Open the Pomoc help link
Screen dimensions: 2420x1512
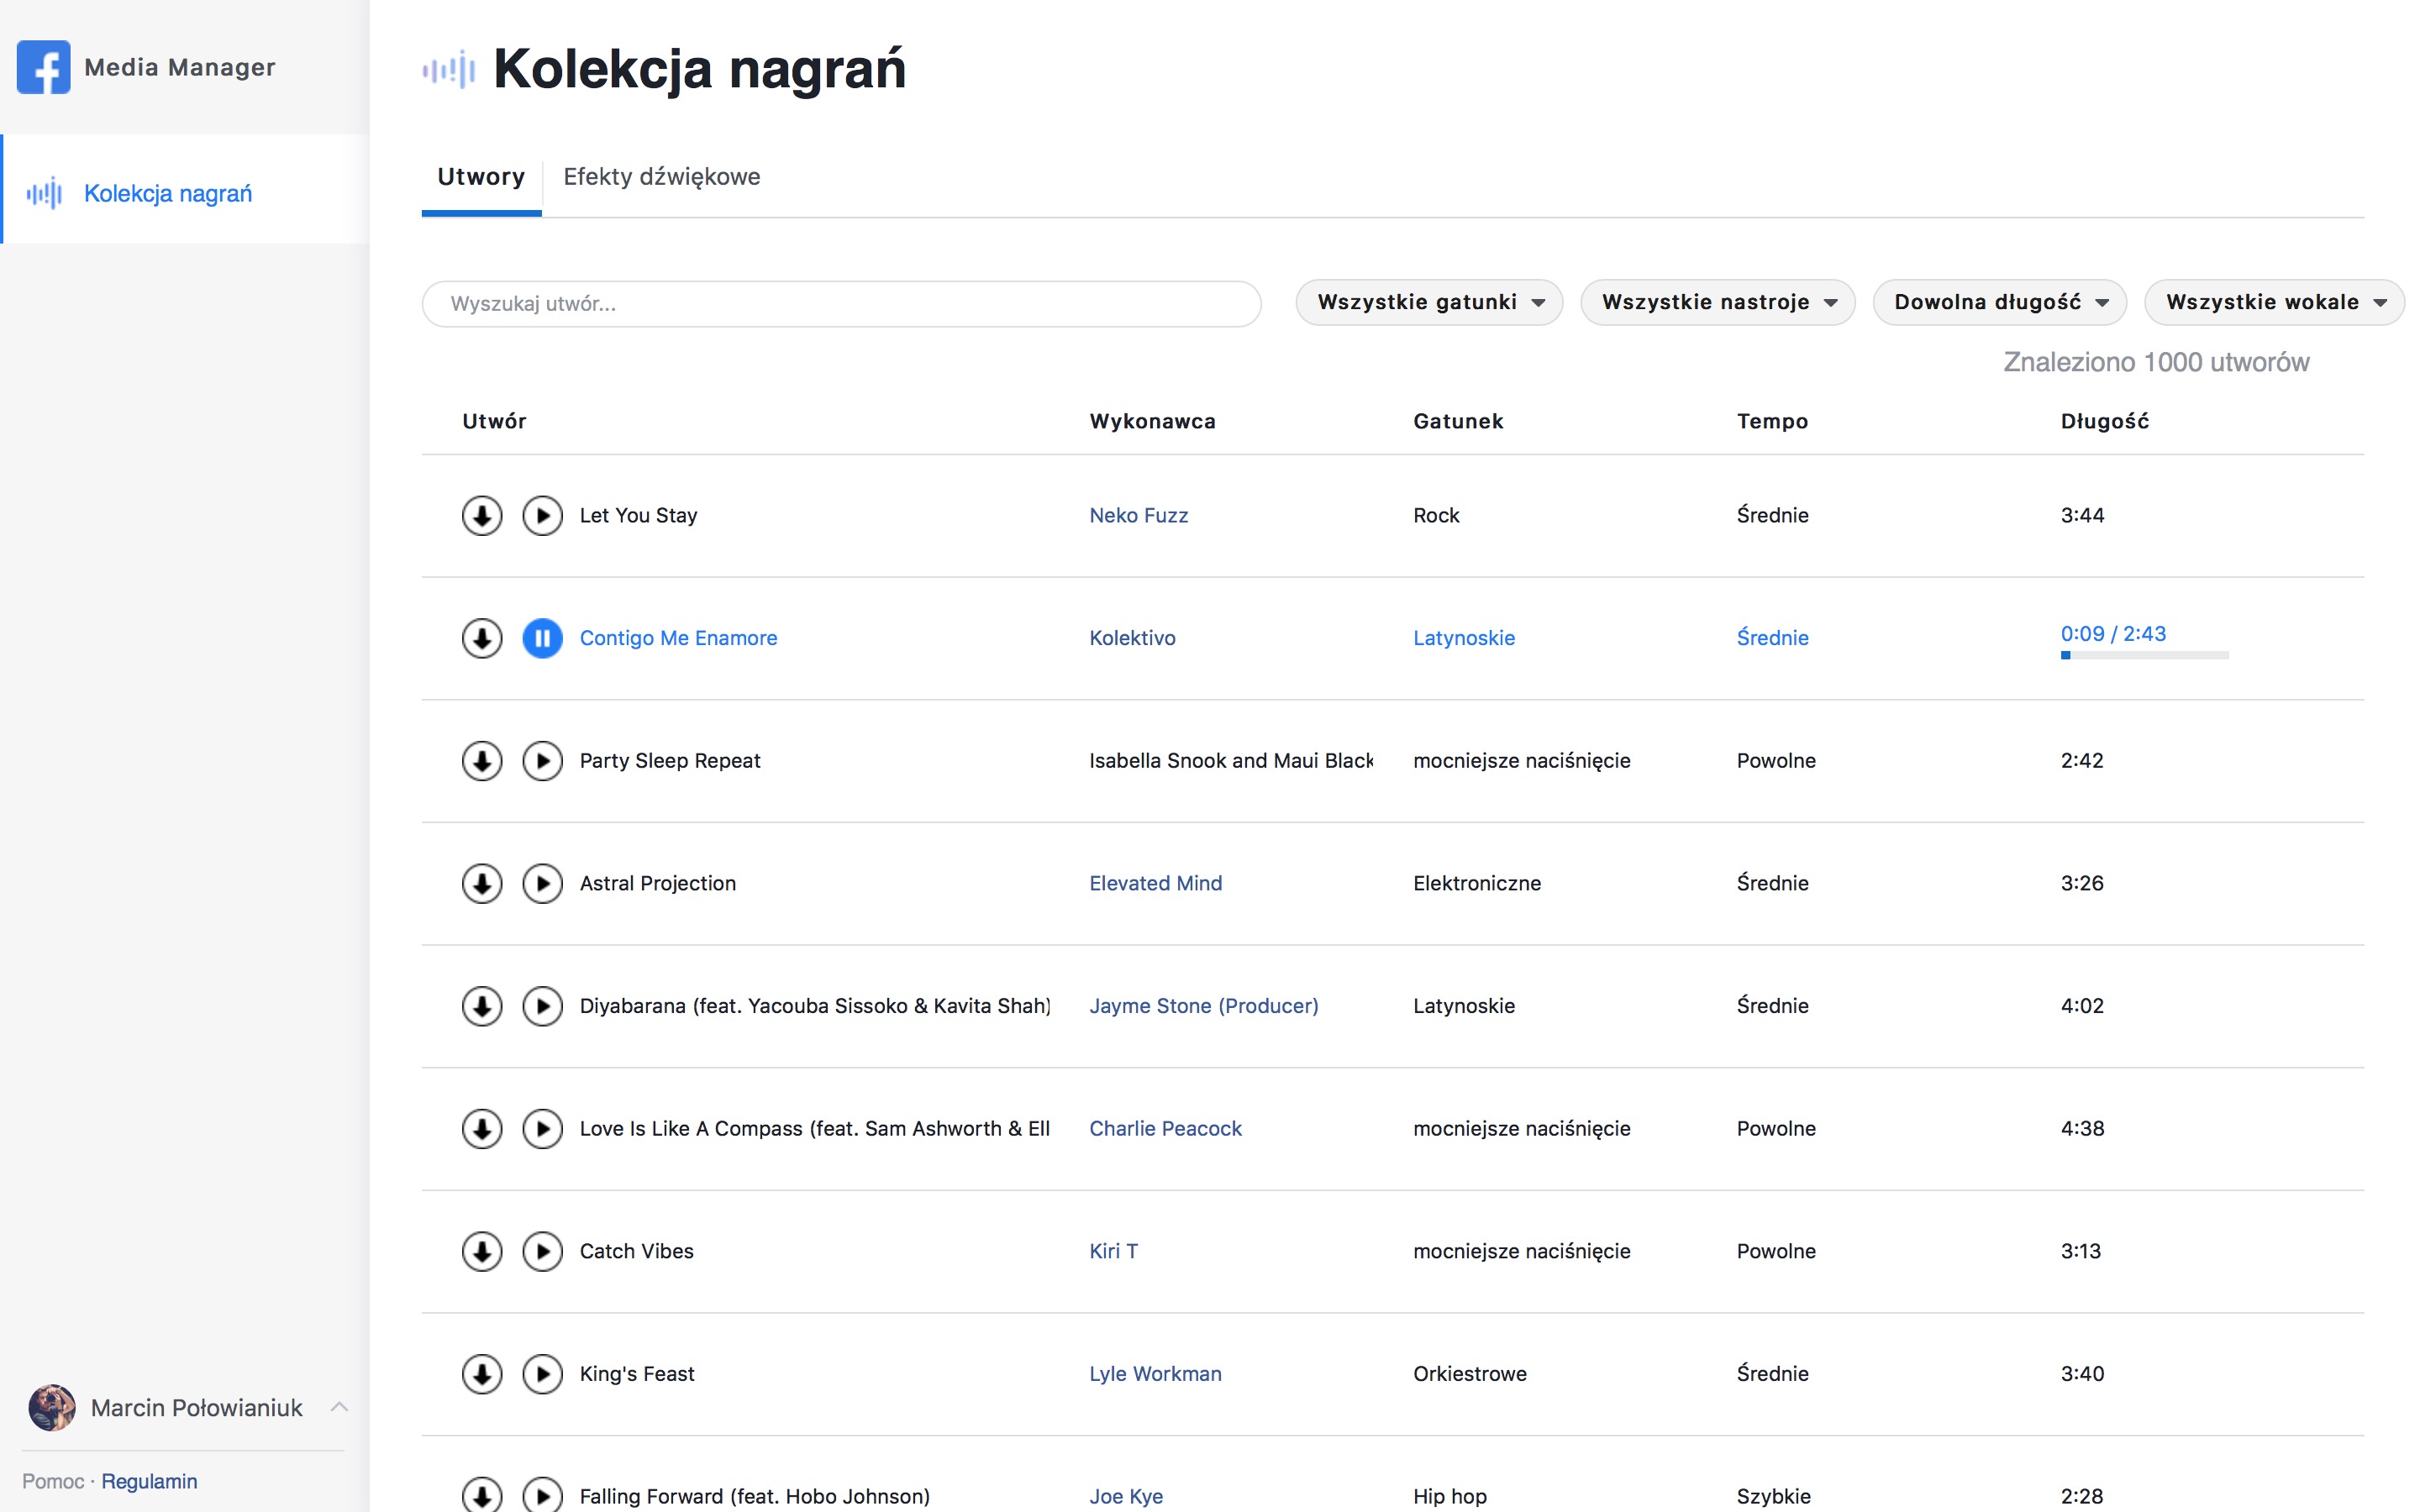click(x=53, y=1481)
